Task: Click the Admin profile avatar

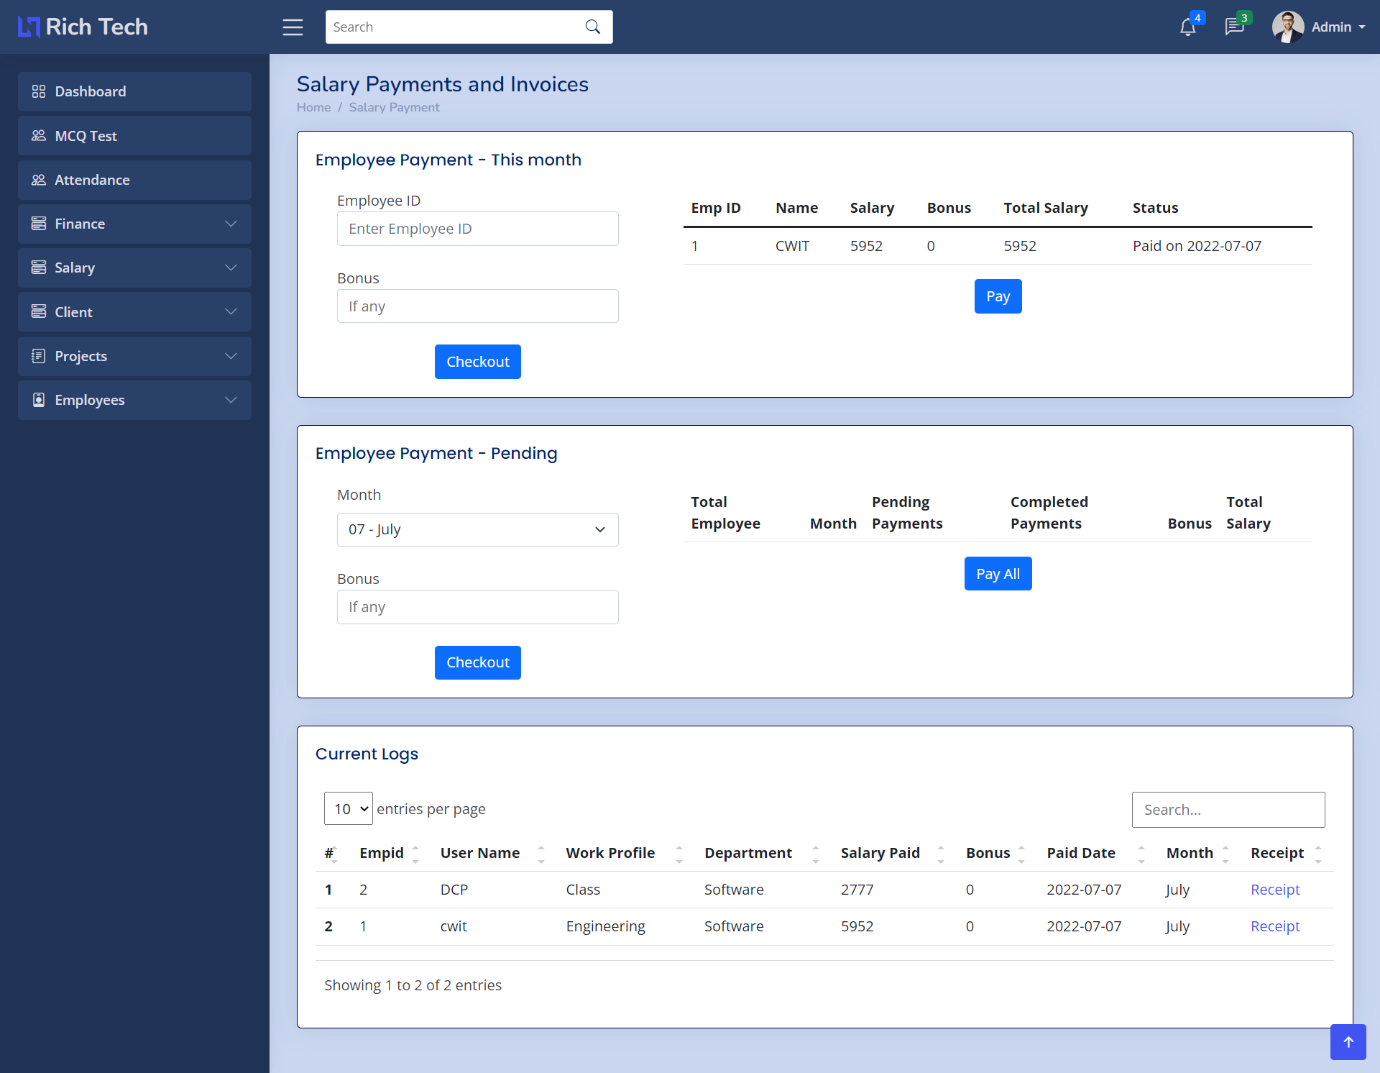Action: [x=1288, y=27]
